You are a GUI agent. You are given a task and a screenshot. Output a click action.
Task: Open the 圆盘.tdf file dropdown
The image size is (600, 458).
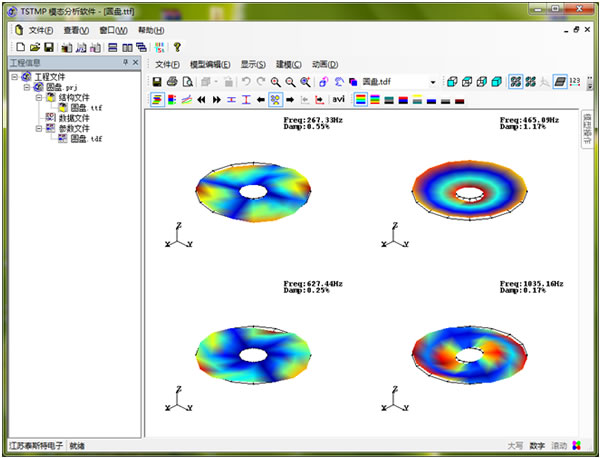pos(433,81)
